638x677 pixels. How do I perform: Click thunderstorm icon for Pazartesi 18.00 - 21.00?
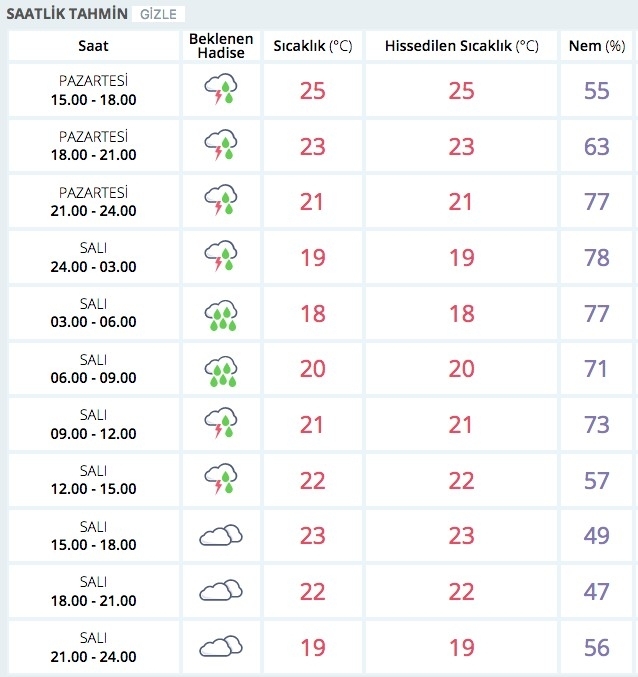click(220, 147)
